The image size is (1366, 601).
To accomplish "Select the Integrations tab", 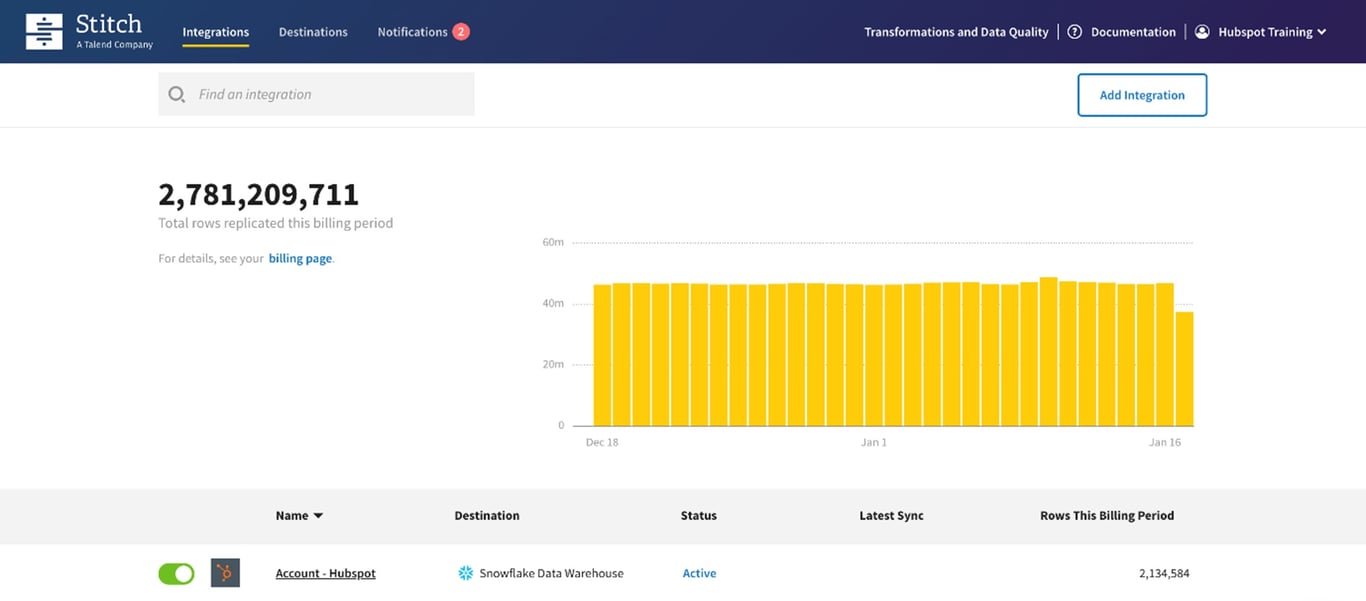I will pos(215,32).
